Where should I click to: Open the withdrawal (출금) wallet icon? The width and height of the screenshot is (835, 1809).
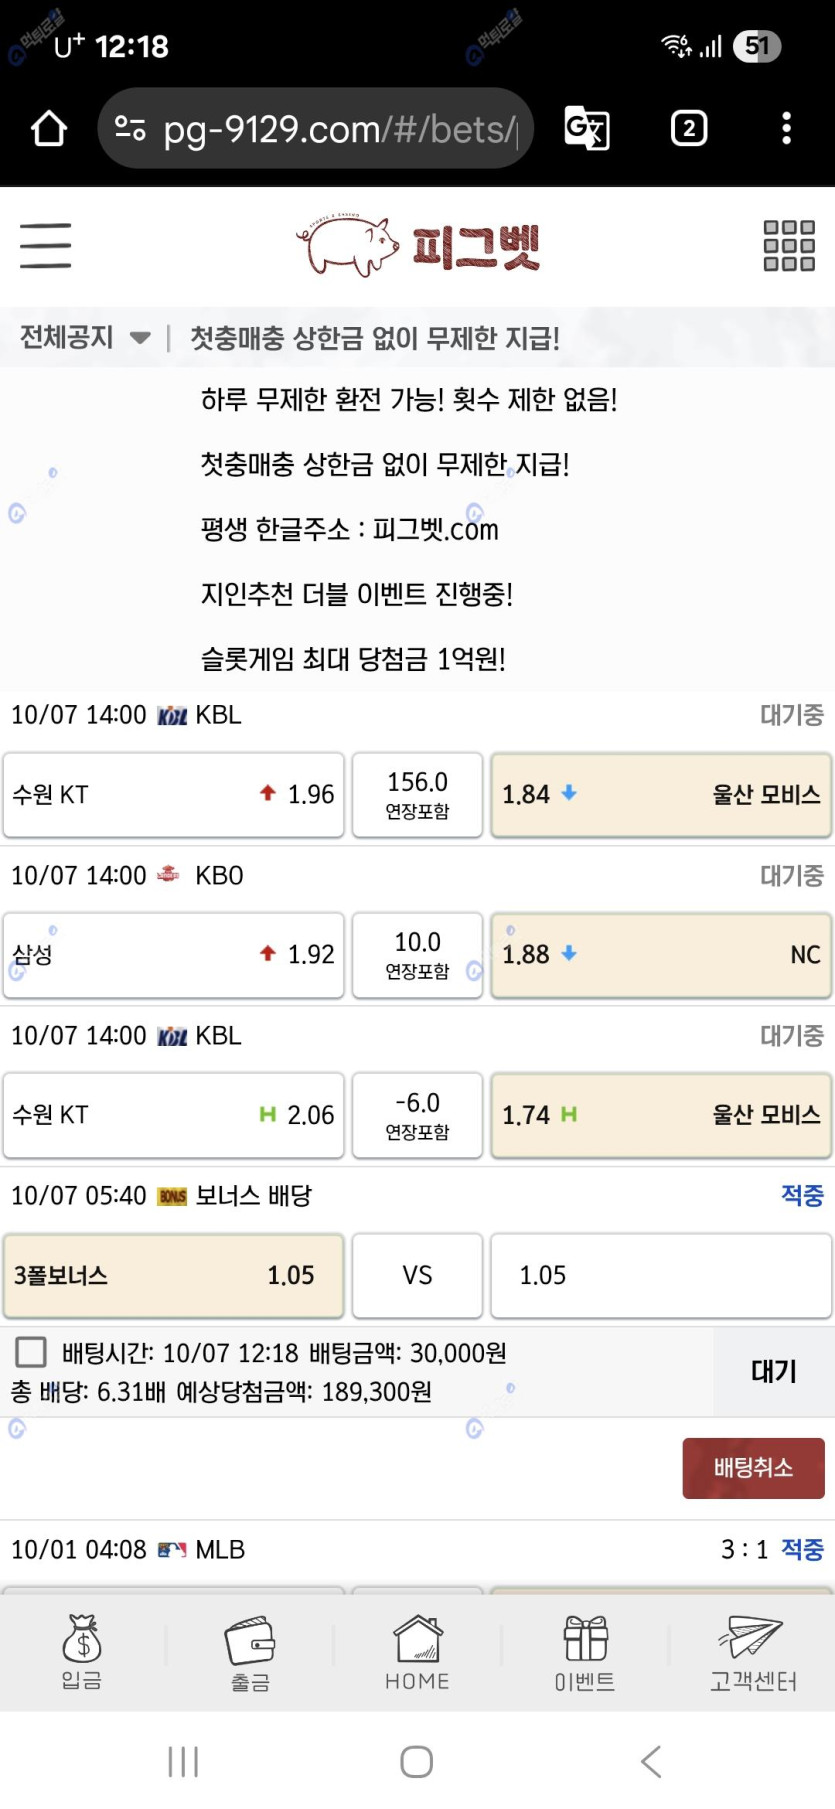coord(250,1651)
